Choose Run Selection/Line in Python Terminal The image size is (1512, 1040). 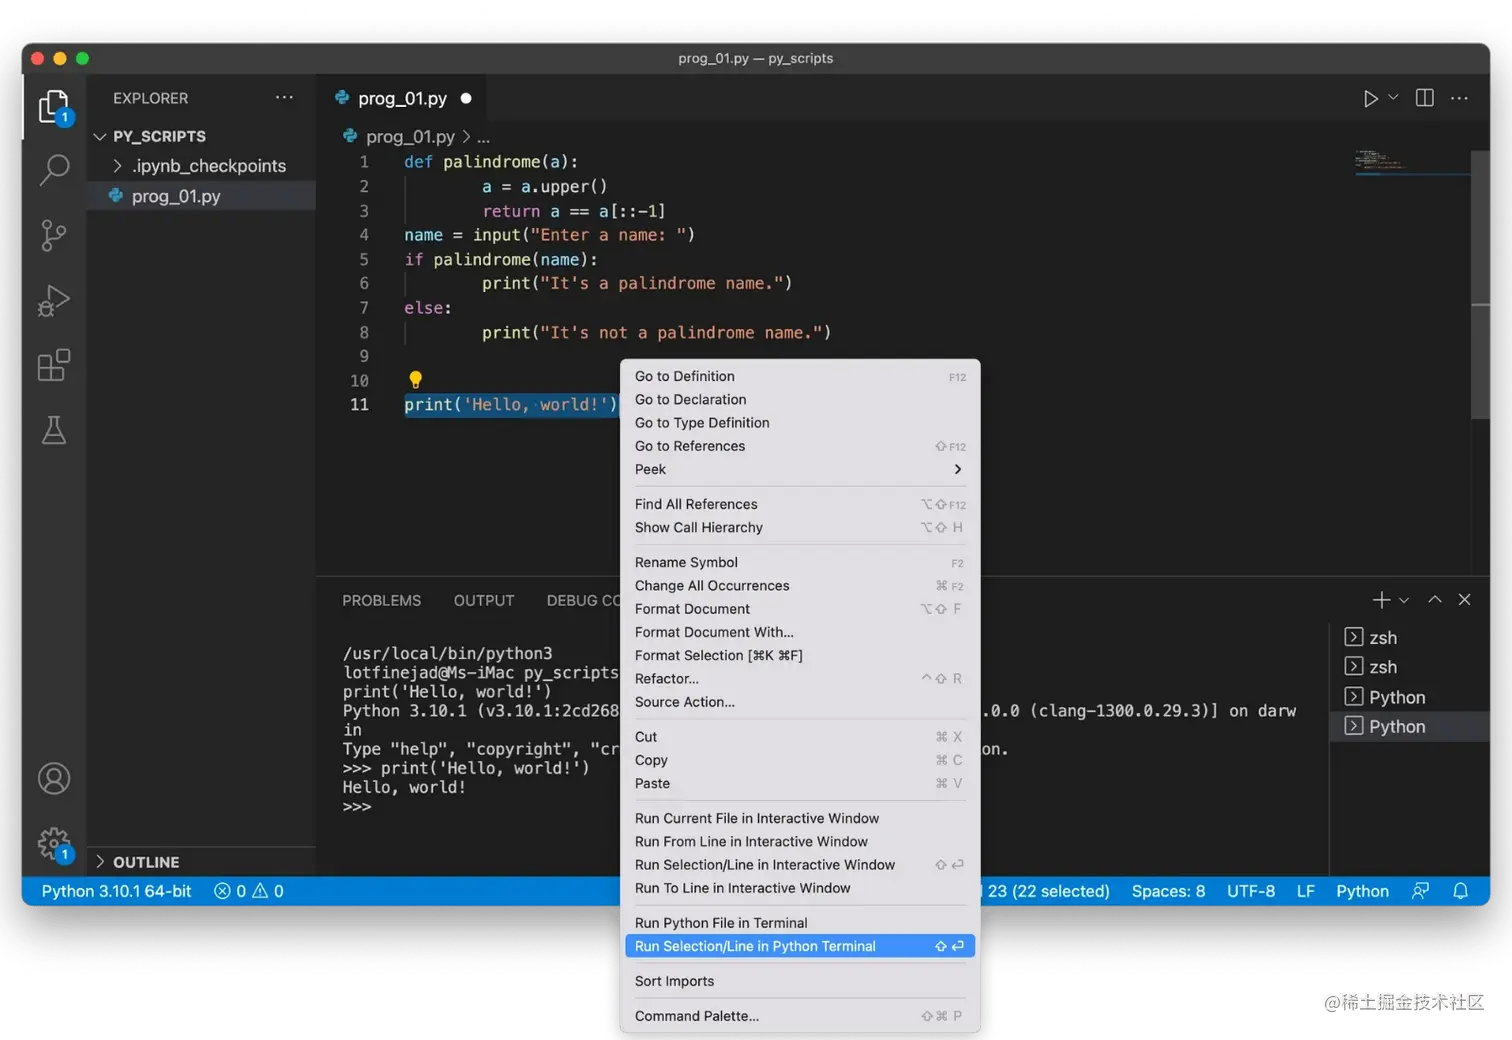click(x=800, y=946)
